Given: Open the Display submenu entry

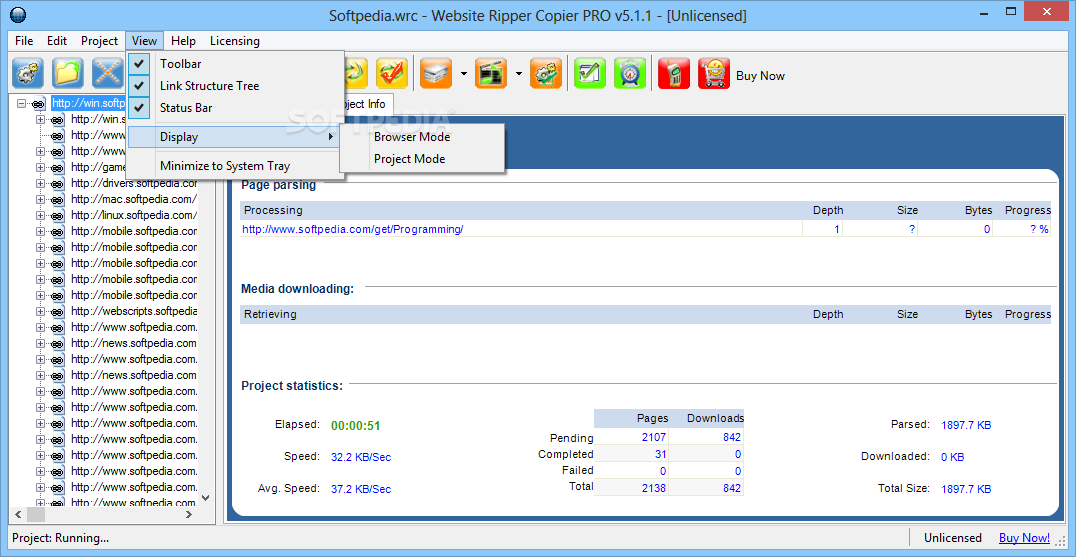Looking at the screenshot, I should point(235,137).
